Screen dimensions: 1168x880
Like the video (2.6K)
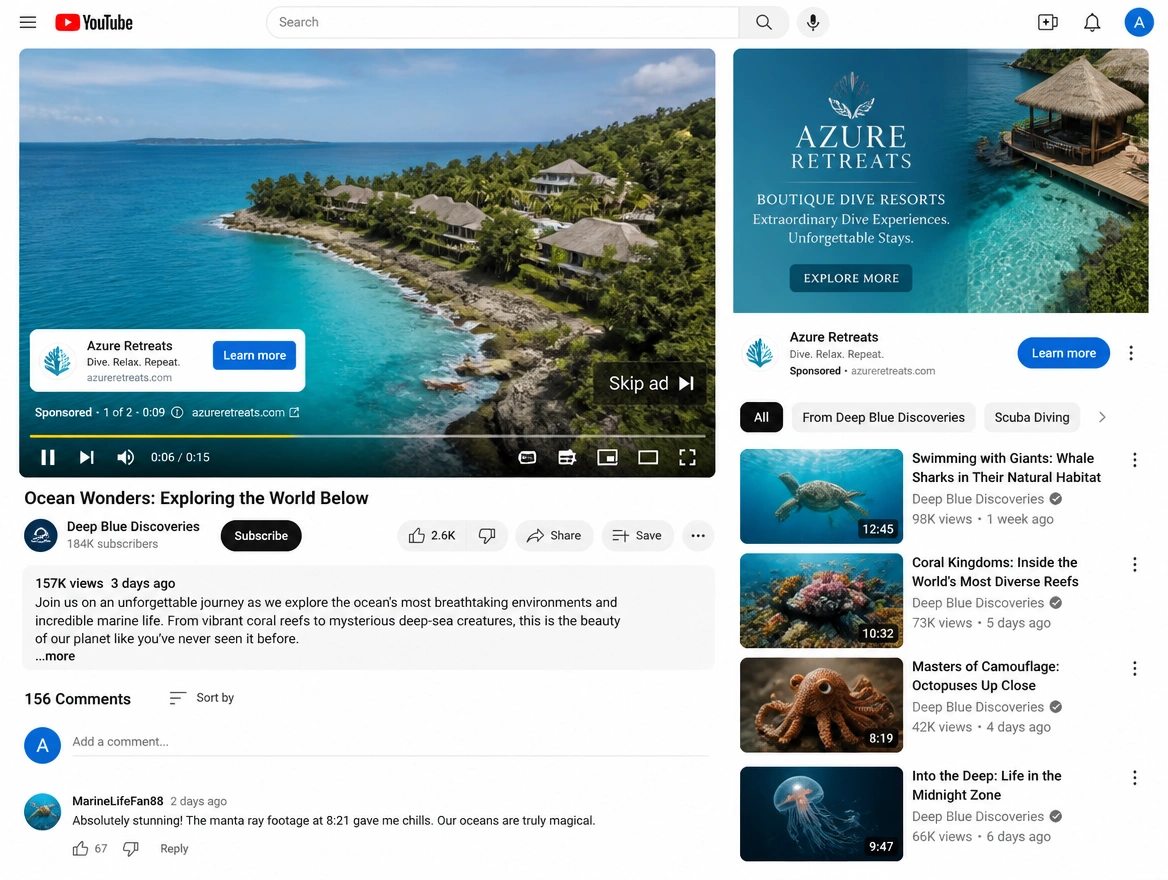[x=431, y=535]
